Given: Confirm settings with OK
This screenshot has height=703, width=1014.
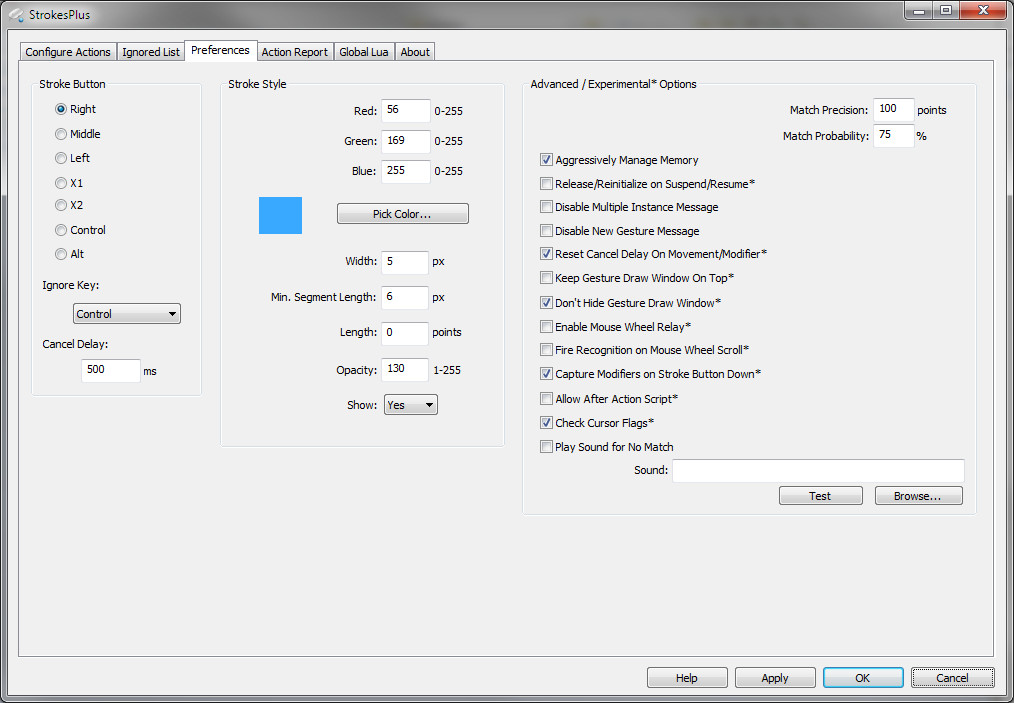Looking at the screenshot, I should tap(863, 678).
